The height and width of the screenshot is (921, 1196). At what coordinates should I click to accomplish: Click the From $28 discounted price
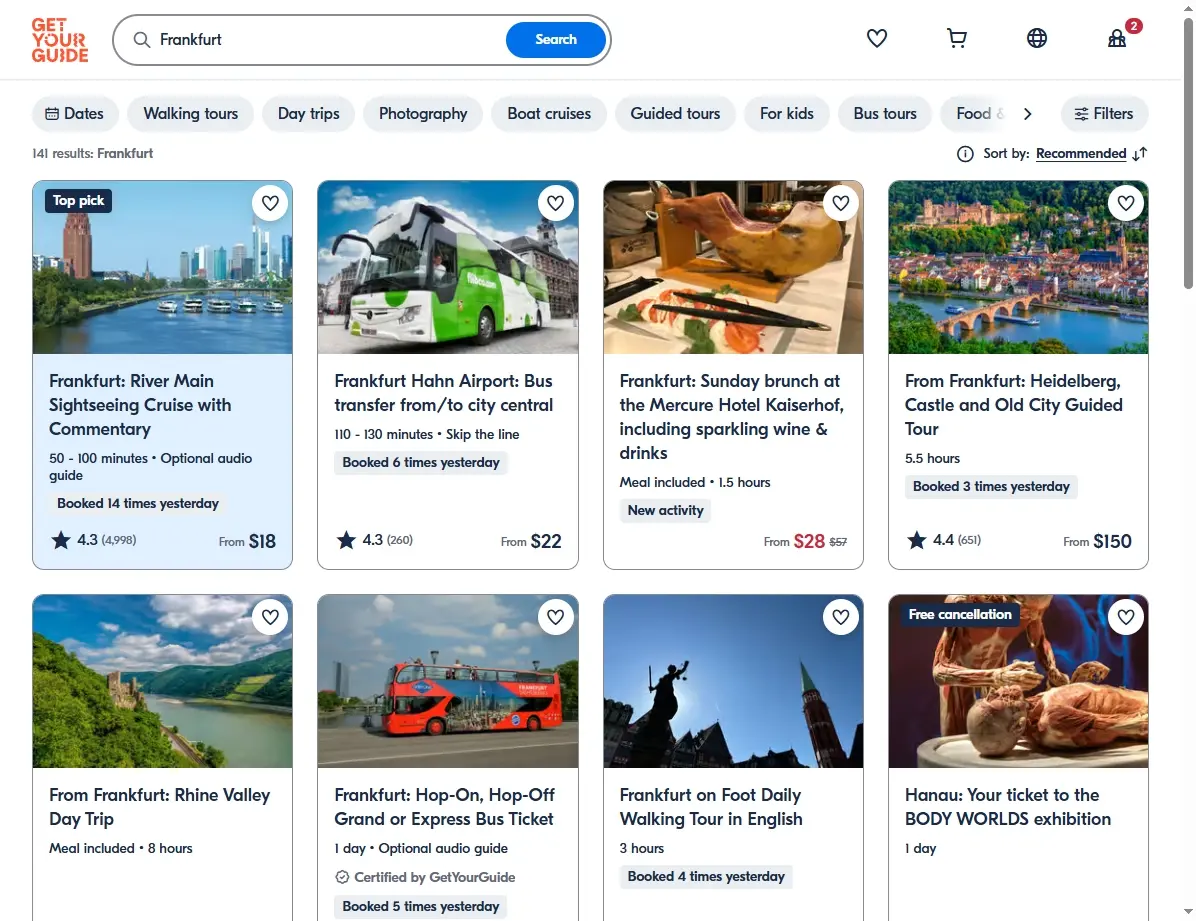pyautogui.click(x=805, y=541)
